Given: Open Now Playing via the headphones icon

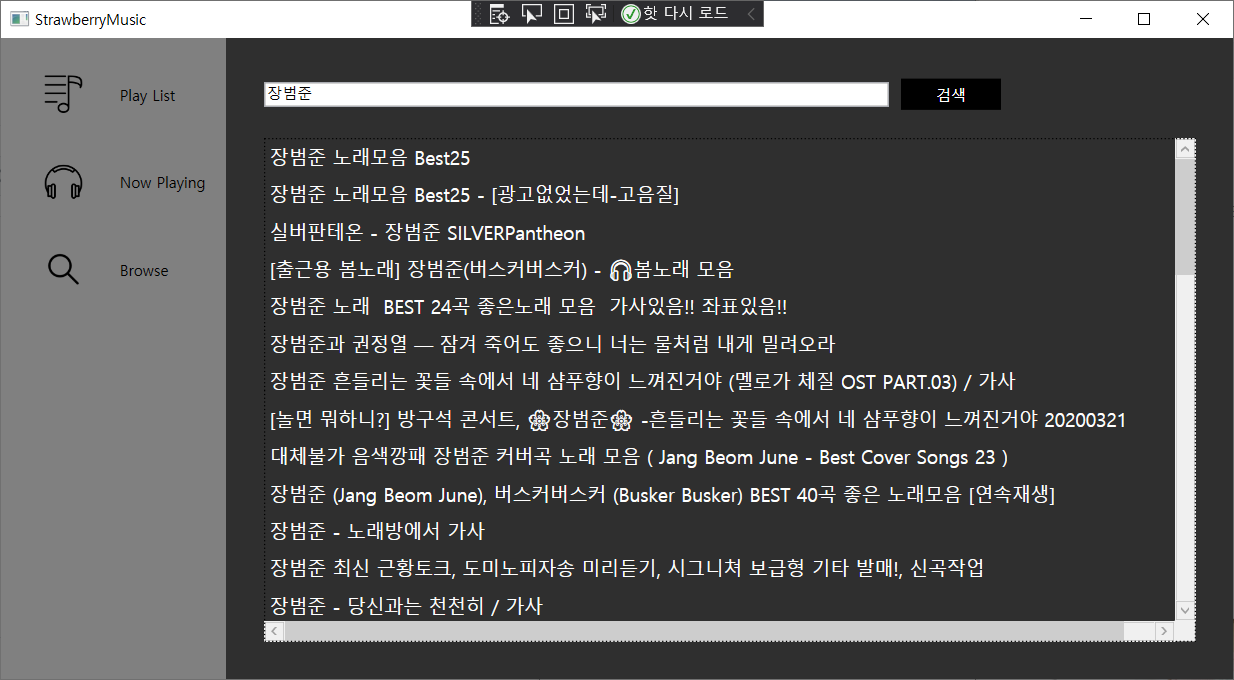Looking at the screenshot, I should (x=62, y=181).
